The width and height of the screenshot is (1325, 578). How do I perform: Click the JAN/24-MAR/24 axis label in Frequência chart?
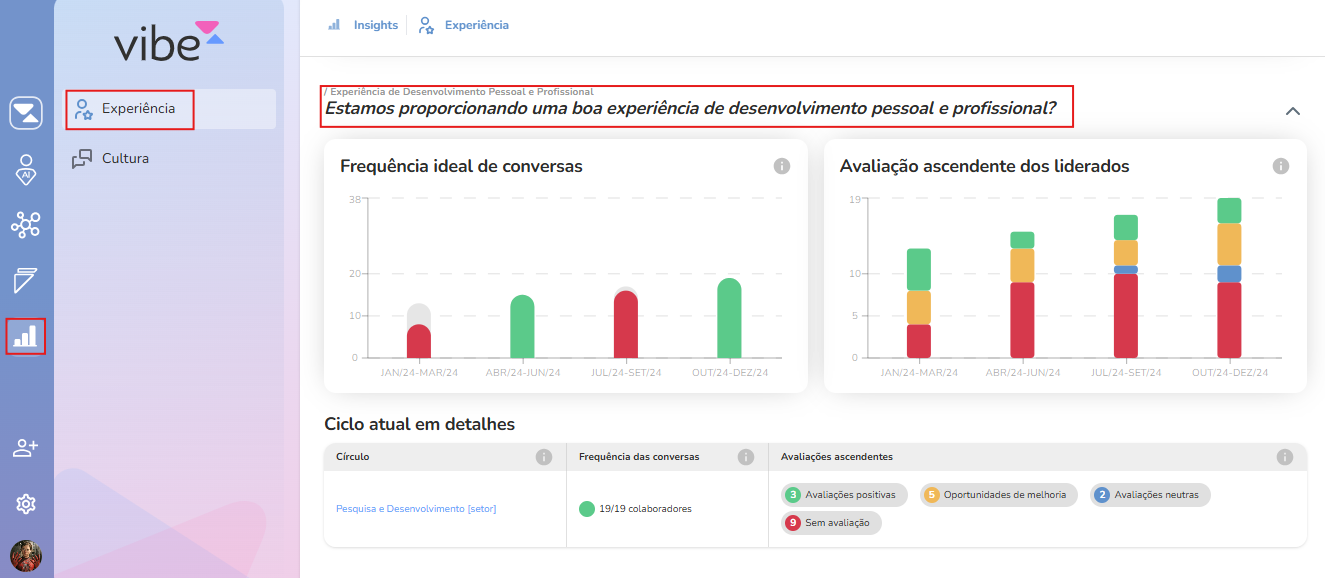click(x=419, y=373)
